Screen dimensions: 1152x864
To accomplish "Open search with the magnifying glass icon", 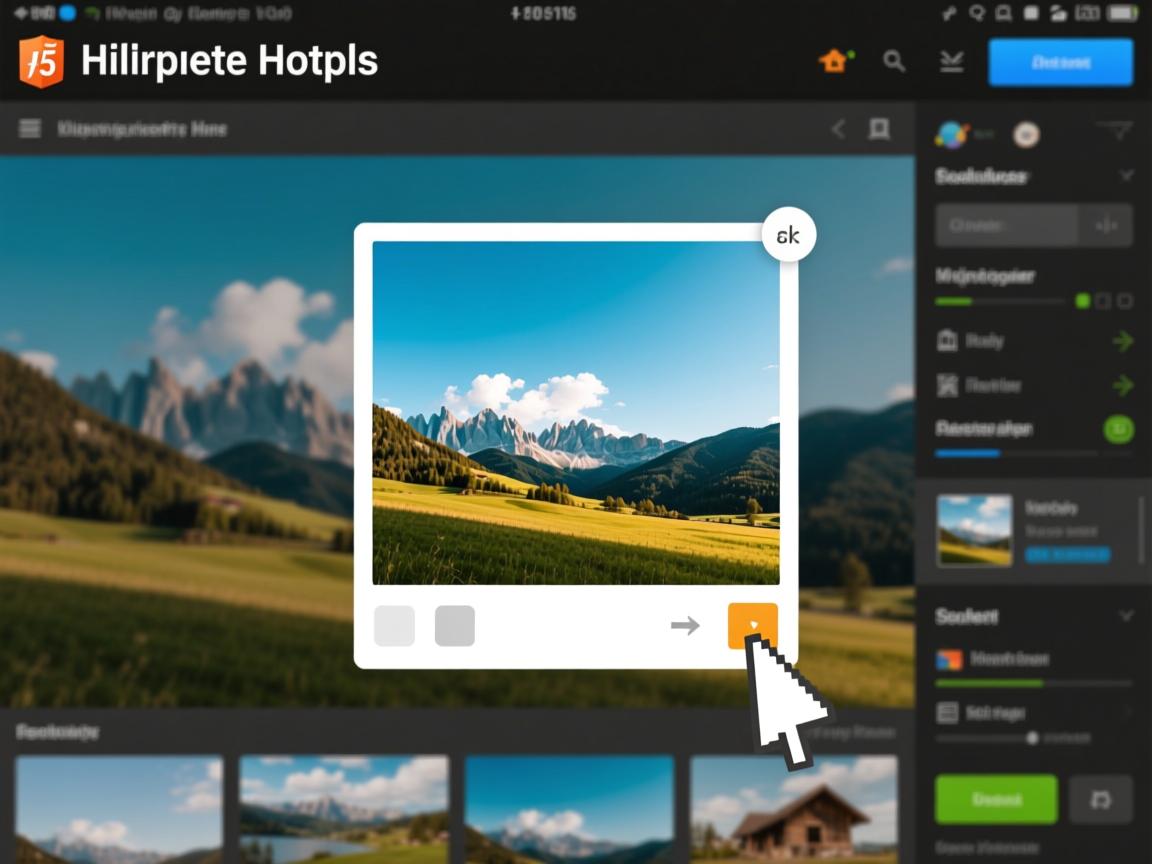I will [894, 62].
